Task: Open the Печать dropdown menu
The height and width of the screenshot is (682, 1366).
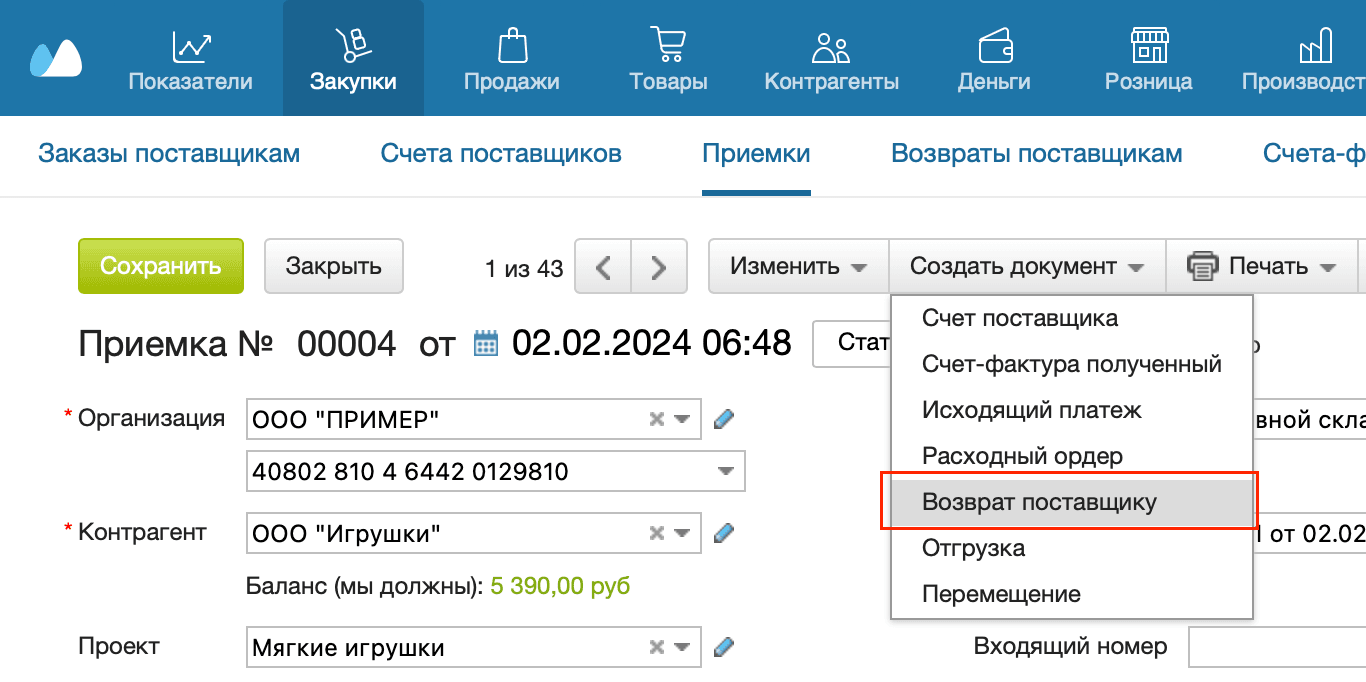Action: (x=1262, y=266)
